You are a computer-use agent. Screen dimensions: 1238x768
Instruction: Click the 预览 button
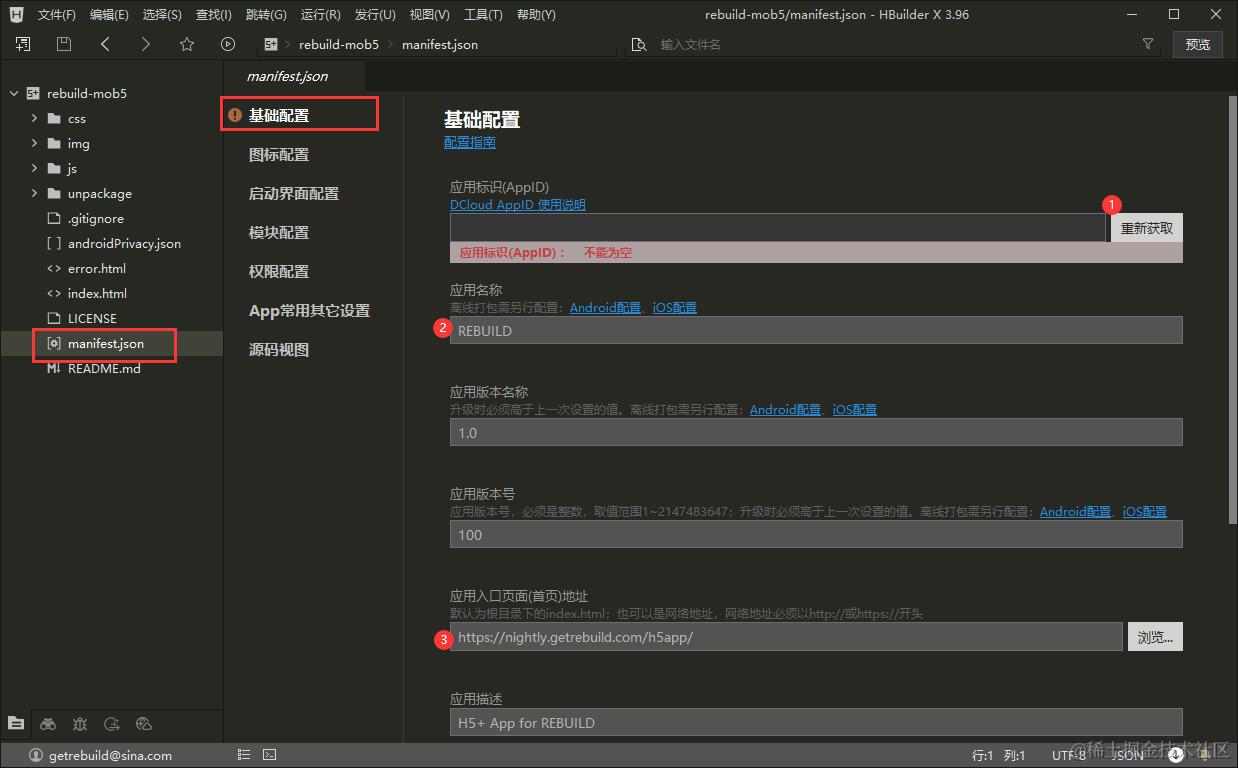pyautogui.click(x=1198, y=44)
